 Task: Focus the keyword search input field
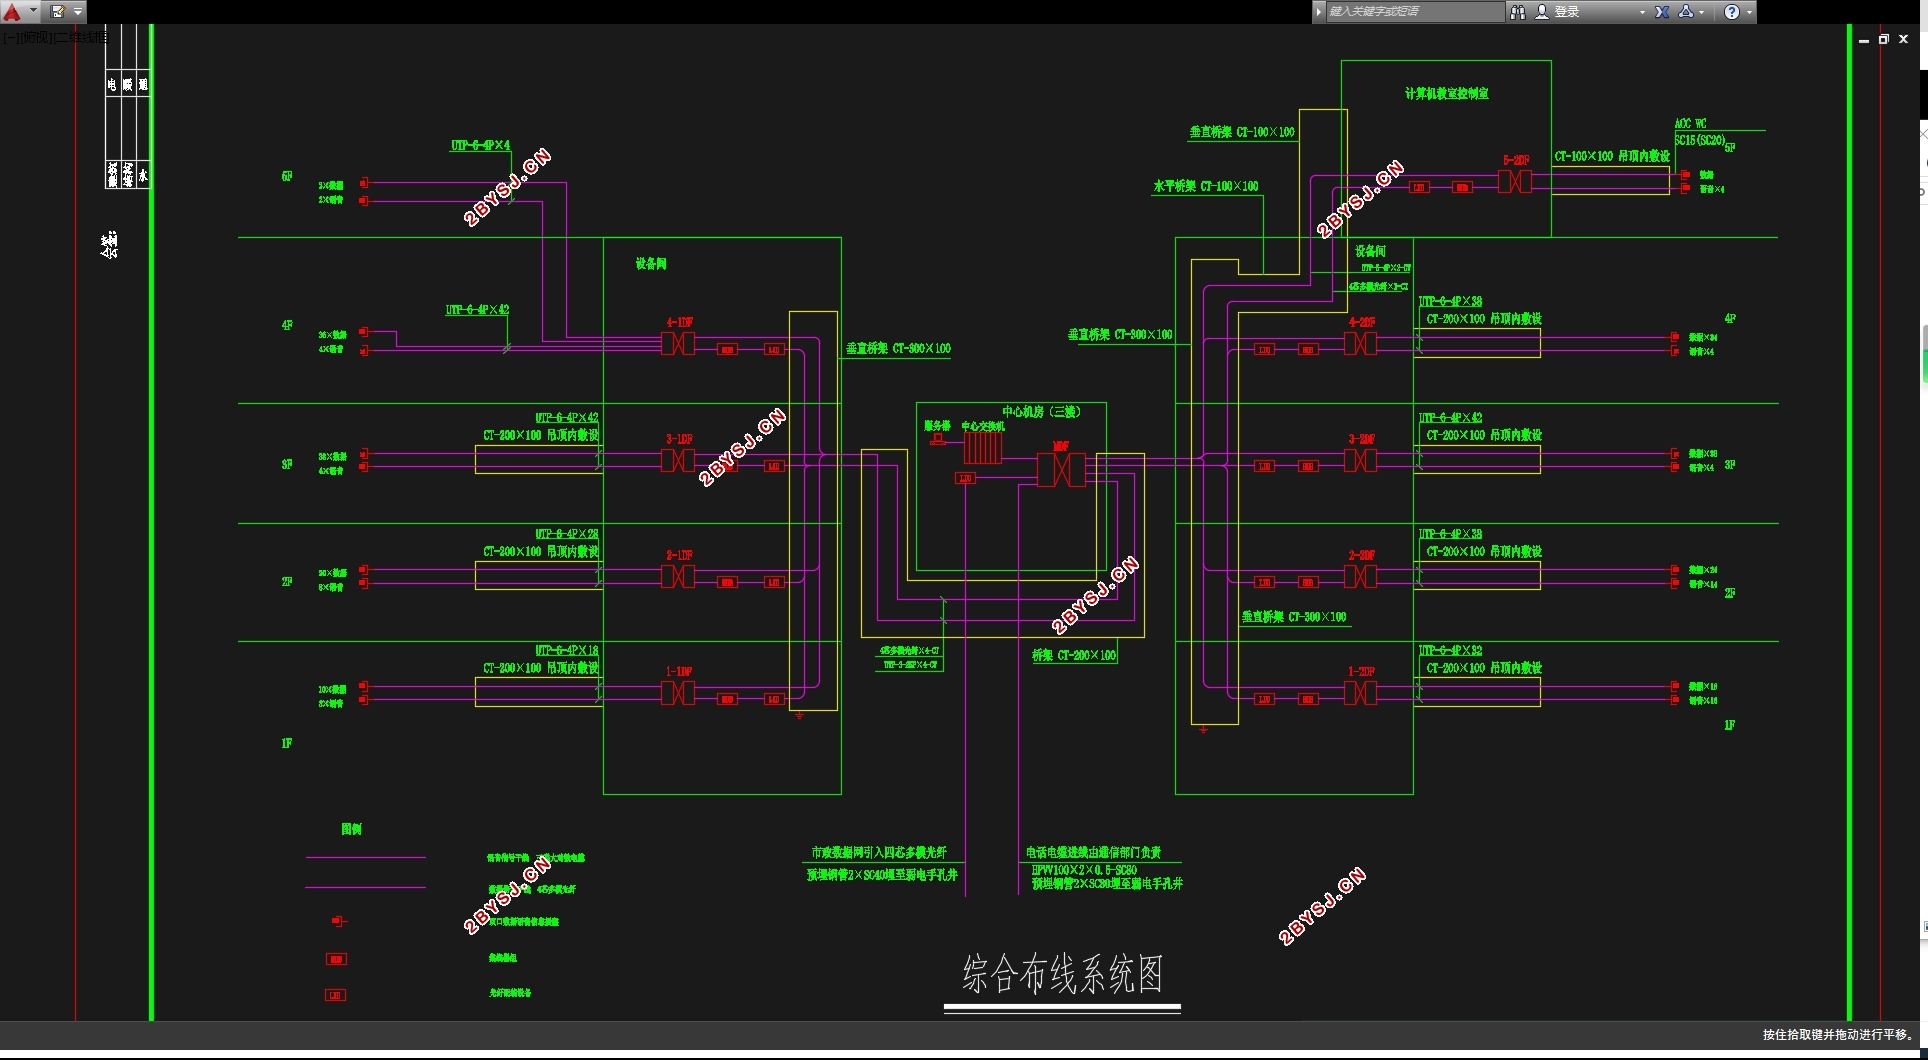tap(1414, 12)
